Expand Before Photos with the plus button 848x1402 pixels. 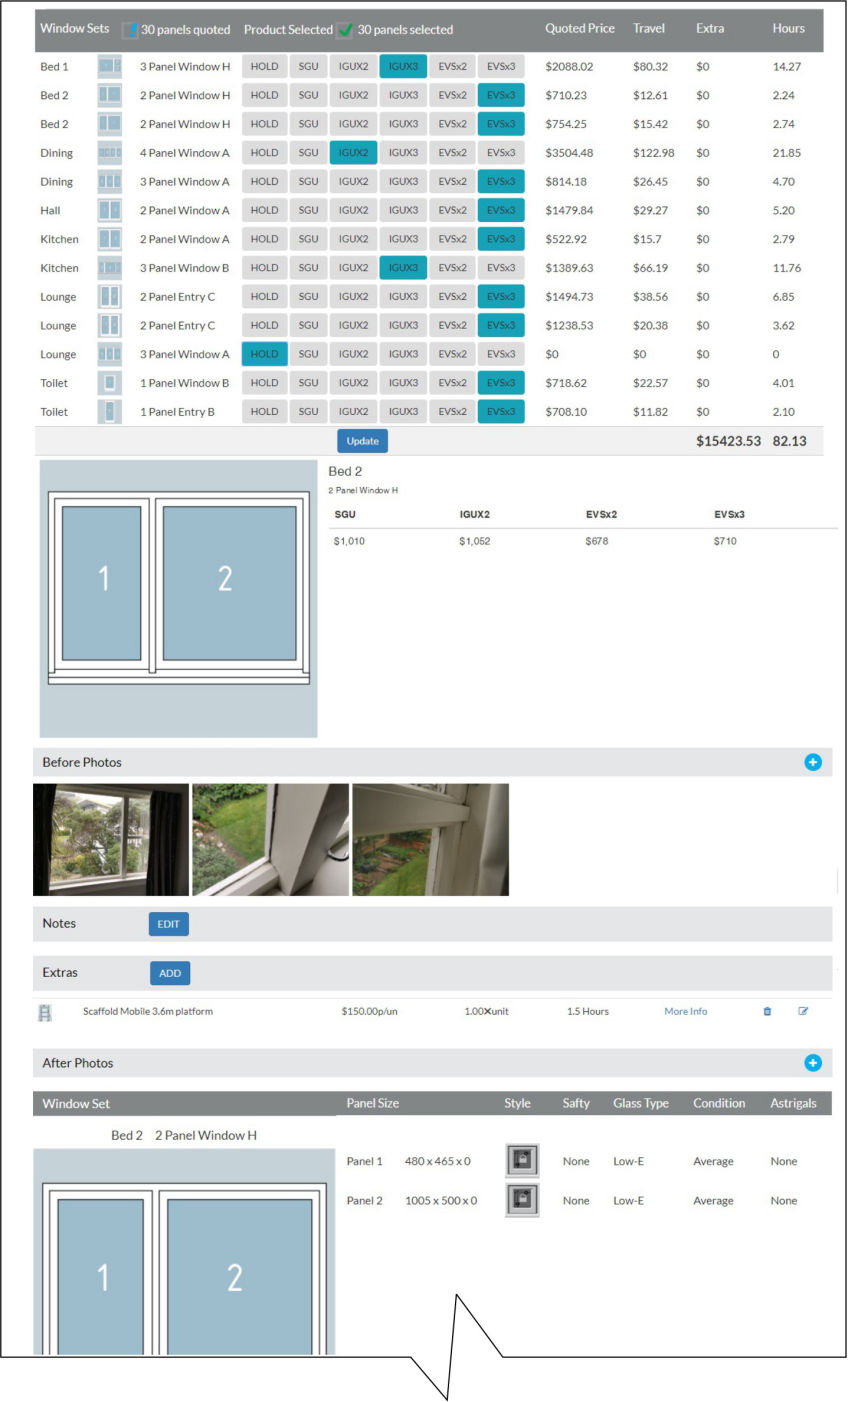[x=812, y=762]
